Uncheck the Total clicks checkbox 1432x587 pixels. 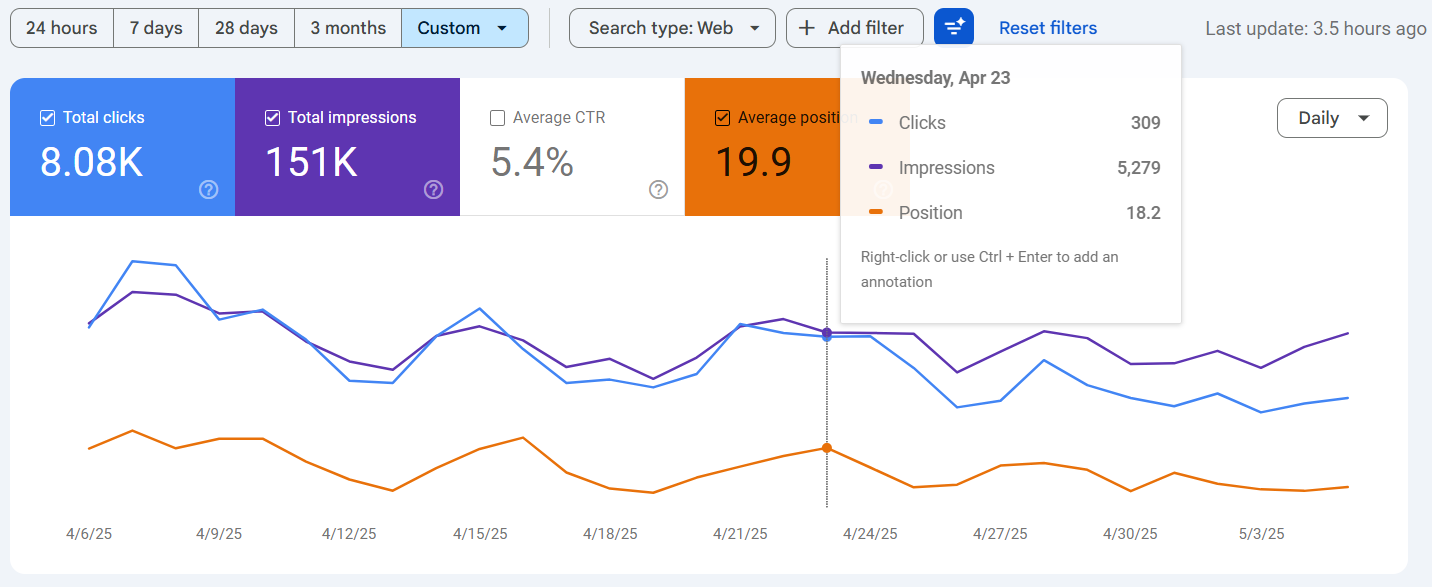click(47, 118)
